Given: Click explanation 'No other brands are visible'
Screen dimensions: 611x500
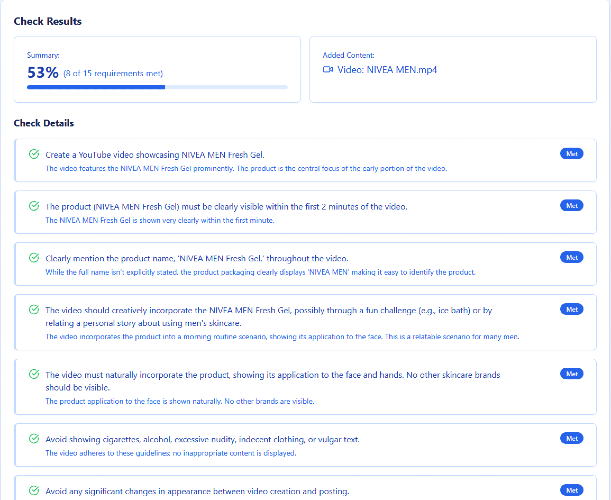Looking at the screenshot, I should point(180,401).
